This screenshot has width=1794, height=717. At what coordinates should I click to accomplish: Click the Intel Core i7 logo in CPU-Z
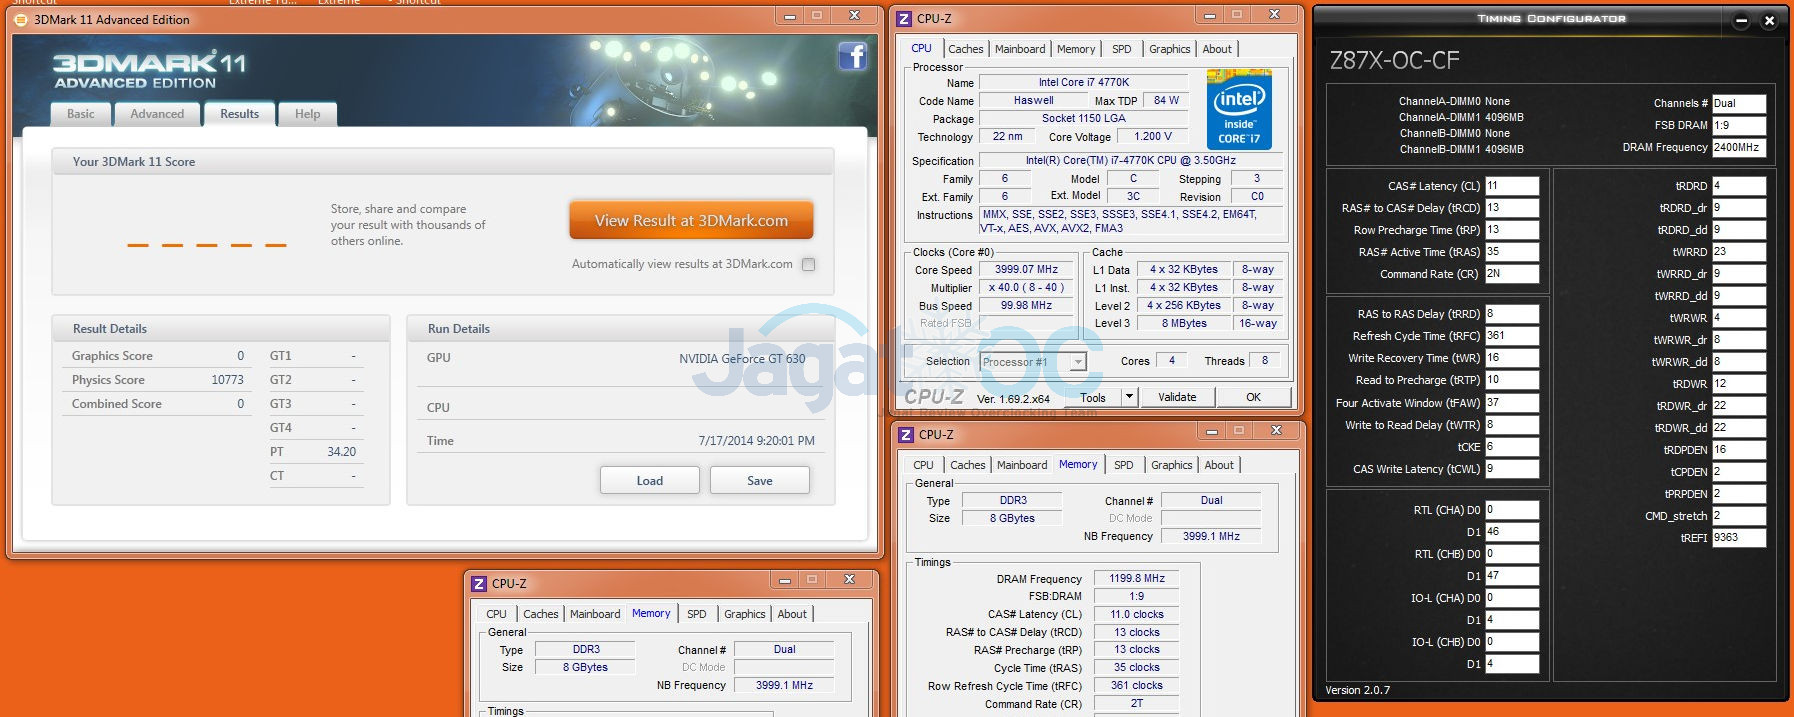pyautogui.click(x=1238, y=109)
